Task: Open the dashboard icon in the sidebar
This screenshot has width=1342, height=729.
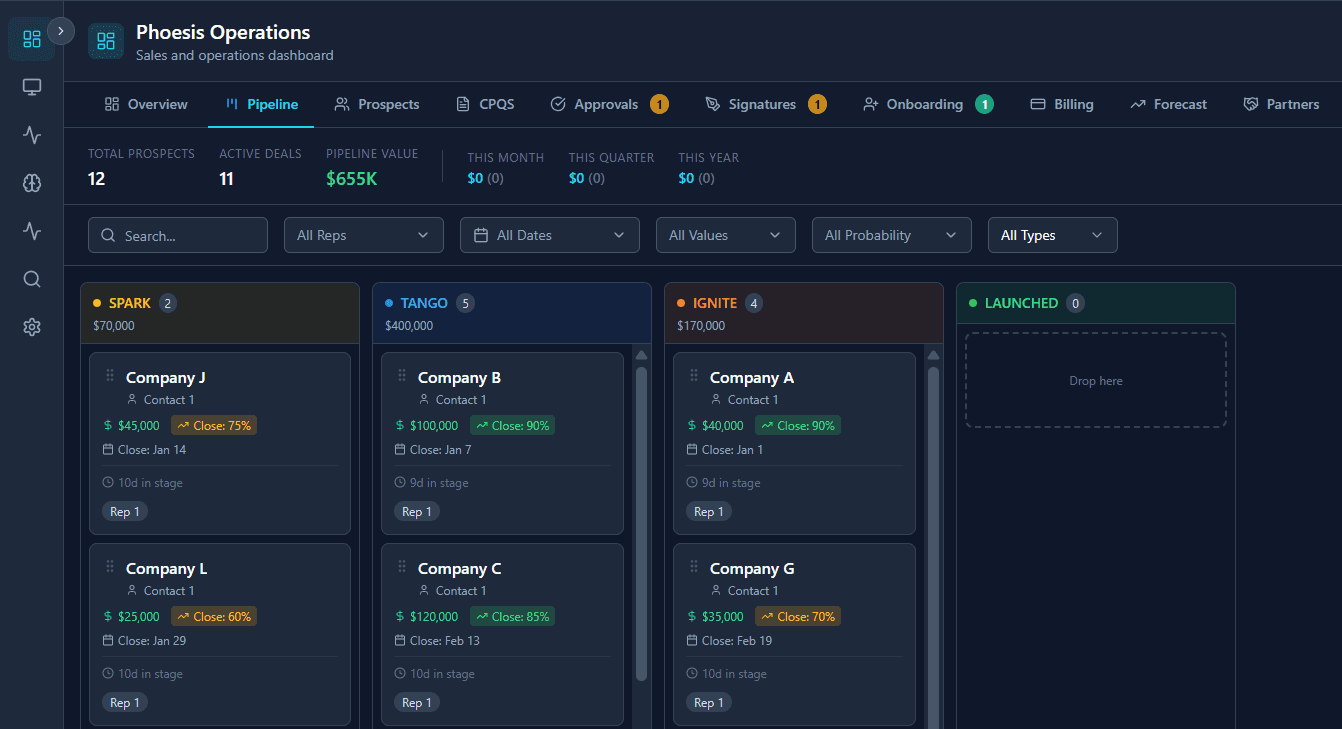Action: click(32, 39)
